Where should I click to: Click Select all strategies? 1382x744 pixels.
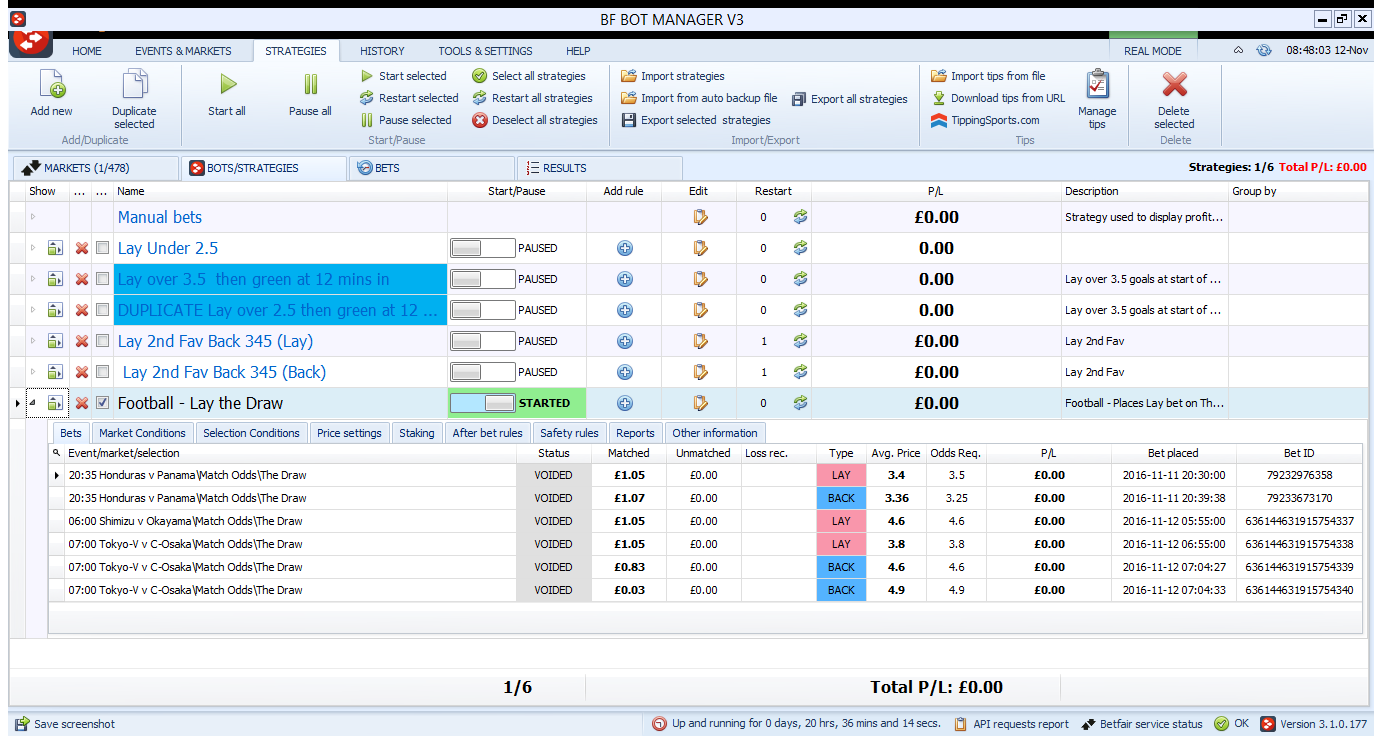(529, 76)
